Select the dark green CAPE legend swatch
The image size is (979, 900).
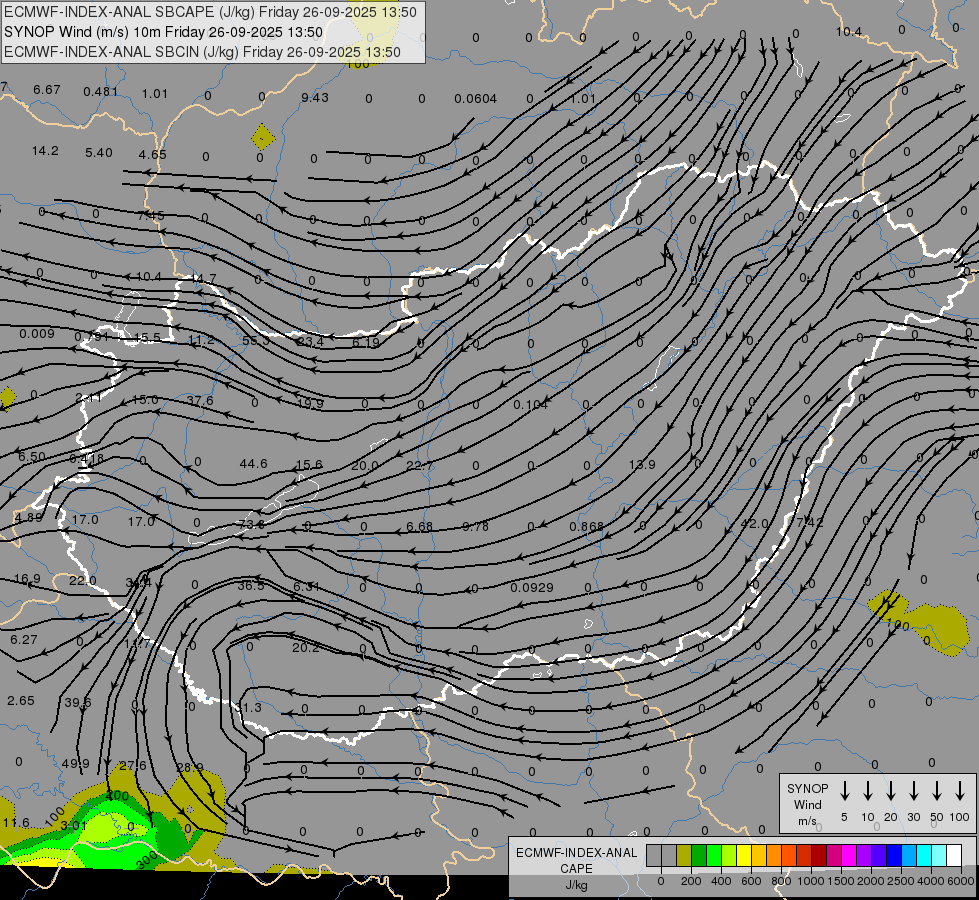699,856
